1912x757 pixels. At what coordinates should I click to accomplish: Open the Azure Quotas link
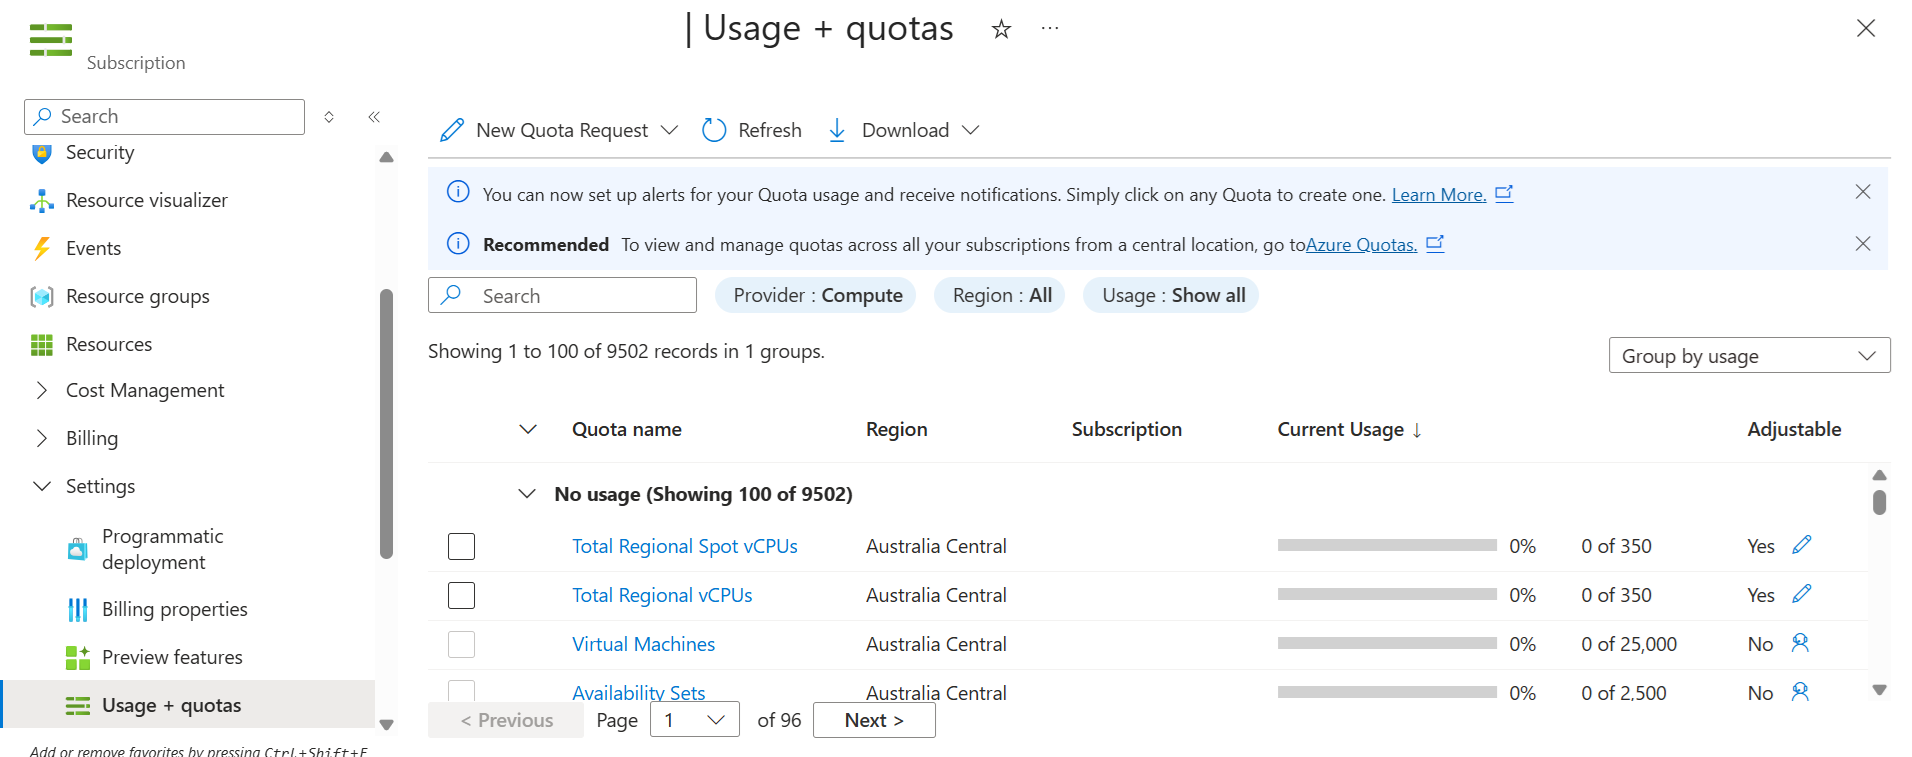[x=1361, y=245]
